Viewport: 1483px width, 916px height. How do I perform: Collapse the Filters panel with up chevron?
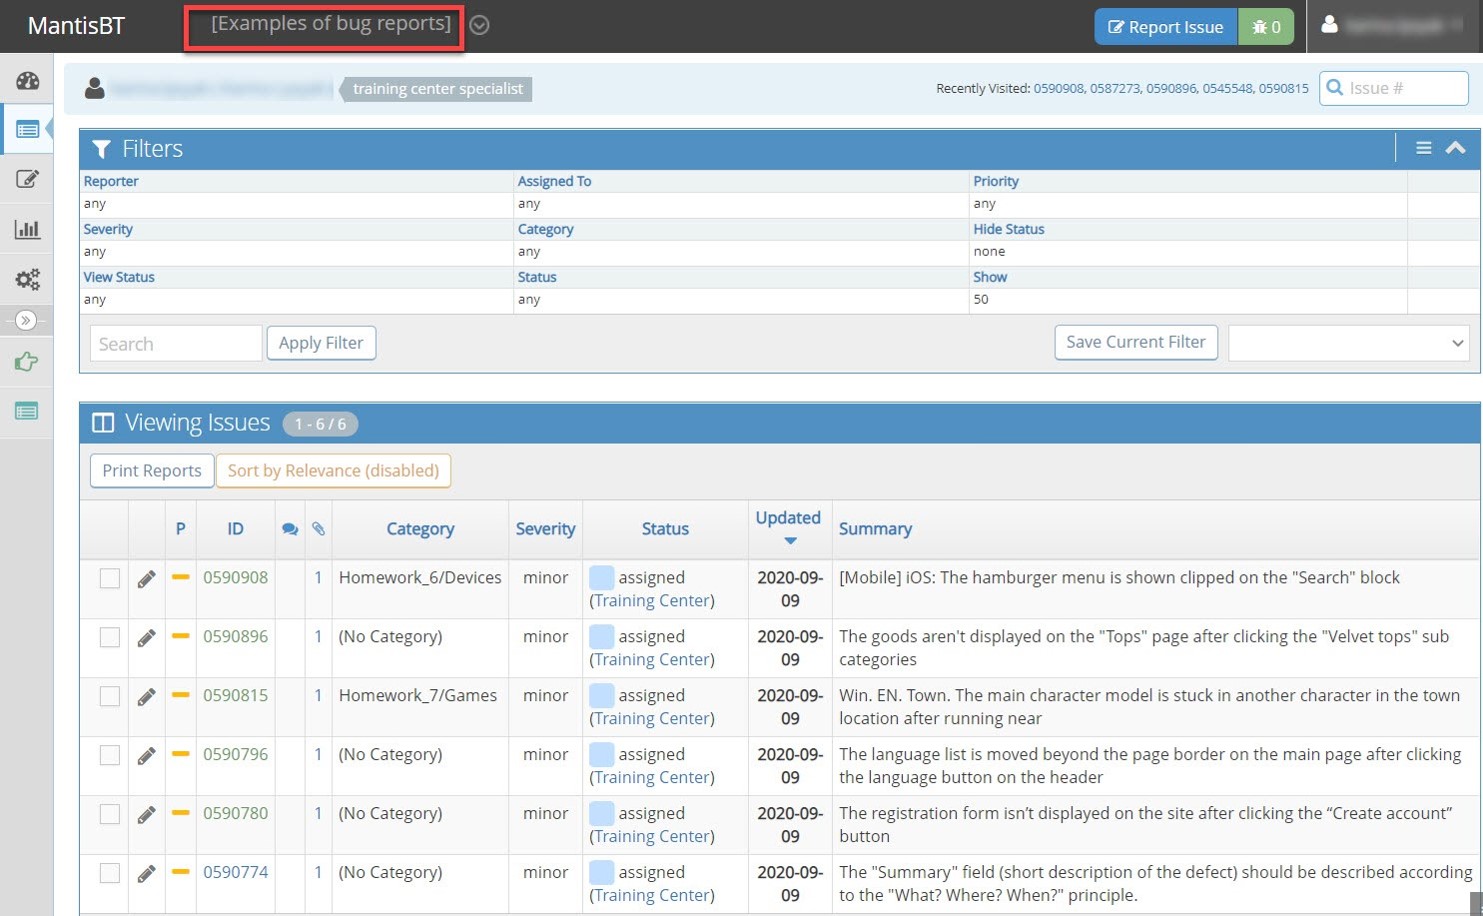point(1456,148)
